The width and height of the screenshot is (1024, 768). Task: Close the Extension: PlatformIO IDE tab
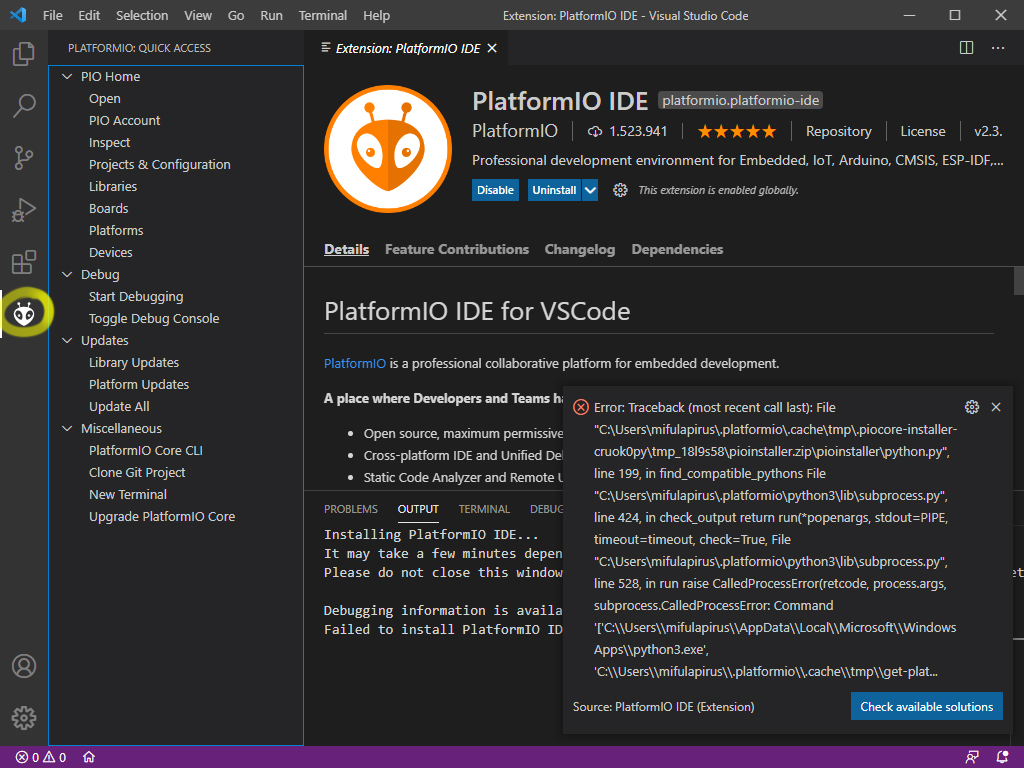(x=492, y=48)
